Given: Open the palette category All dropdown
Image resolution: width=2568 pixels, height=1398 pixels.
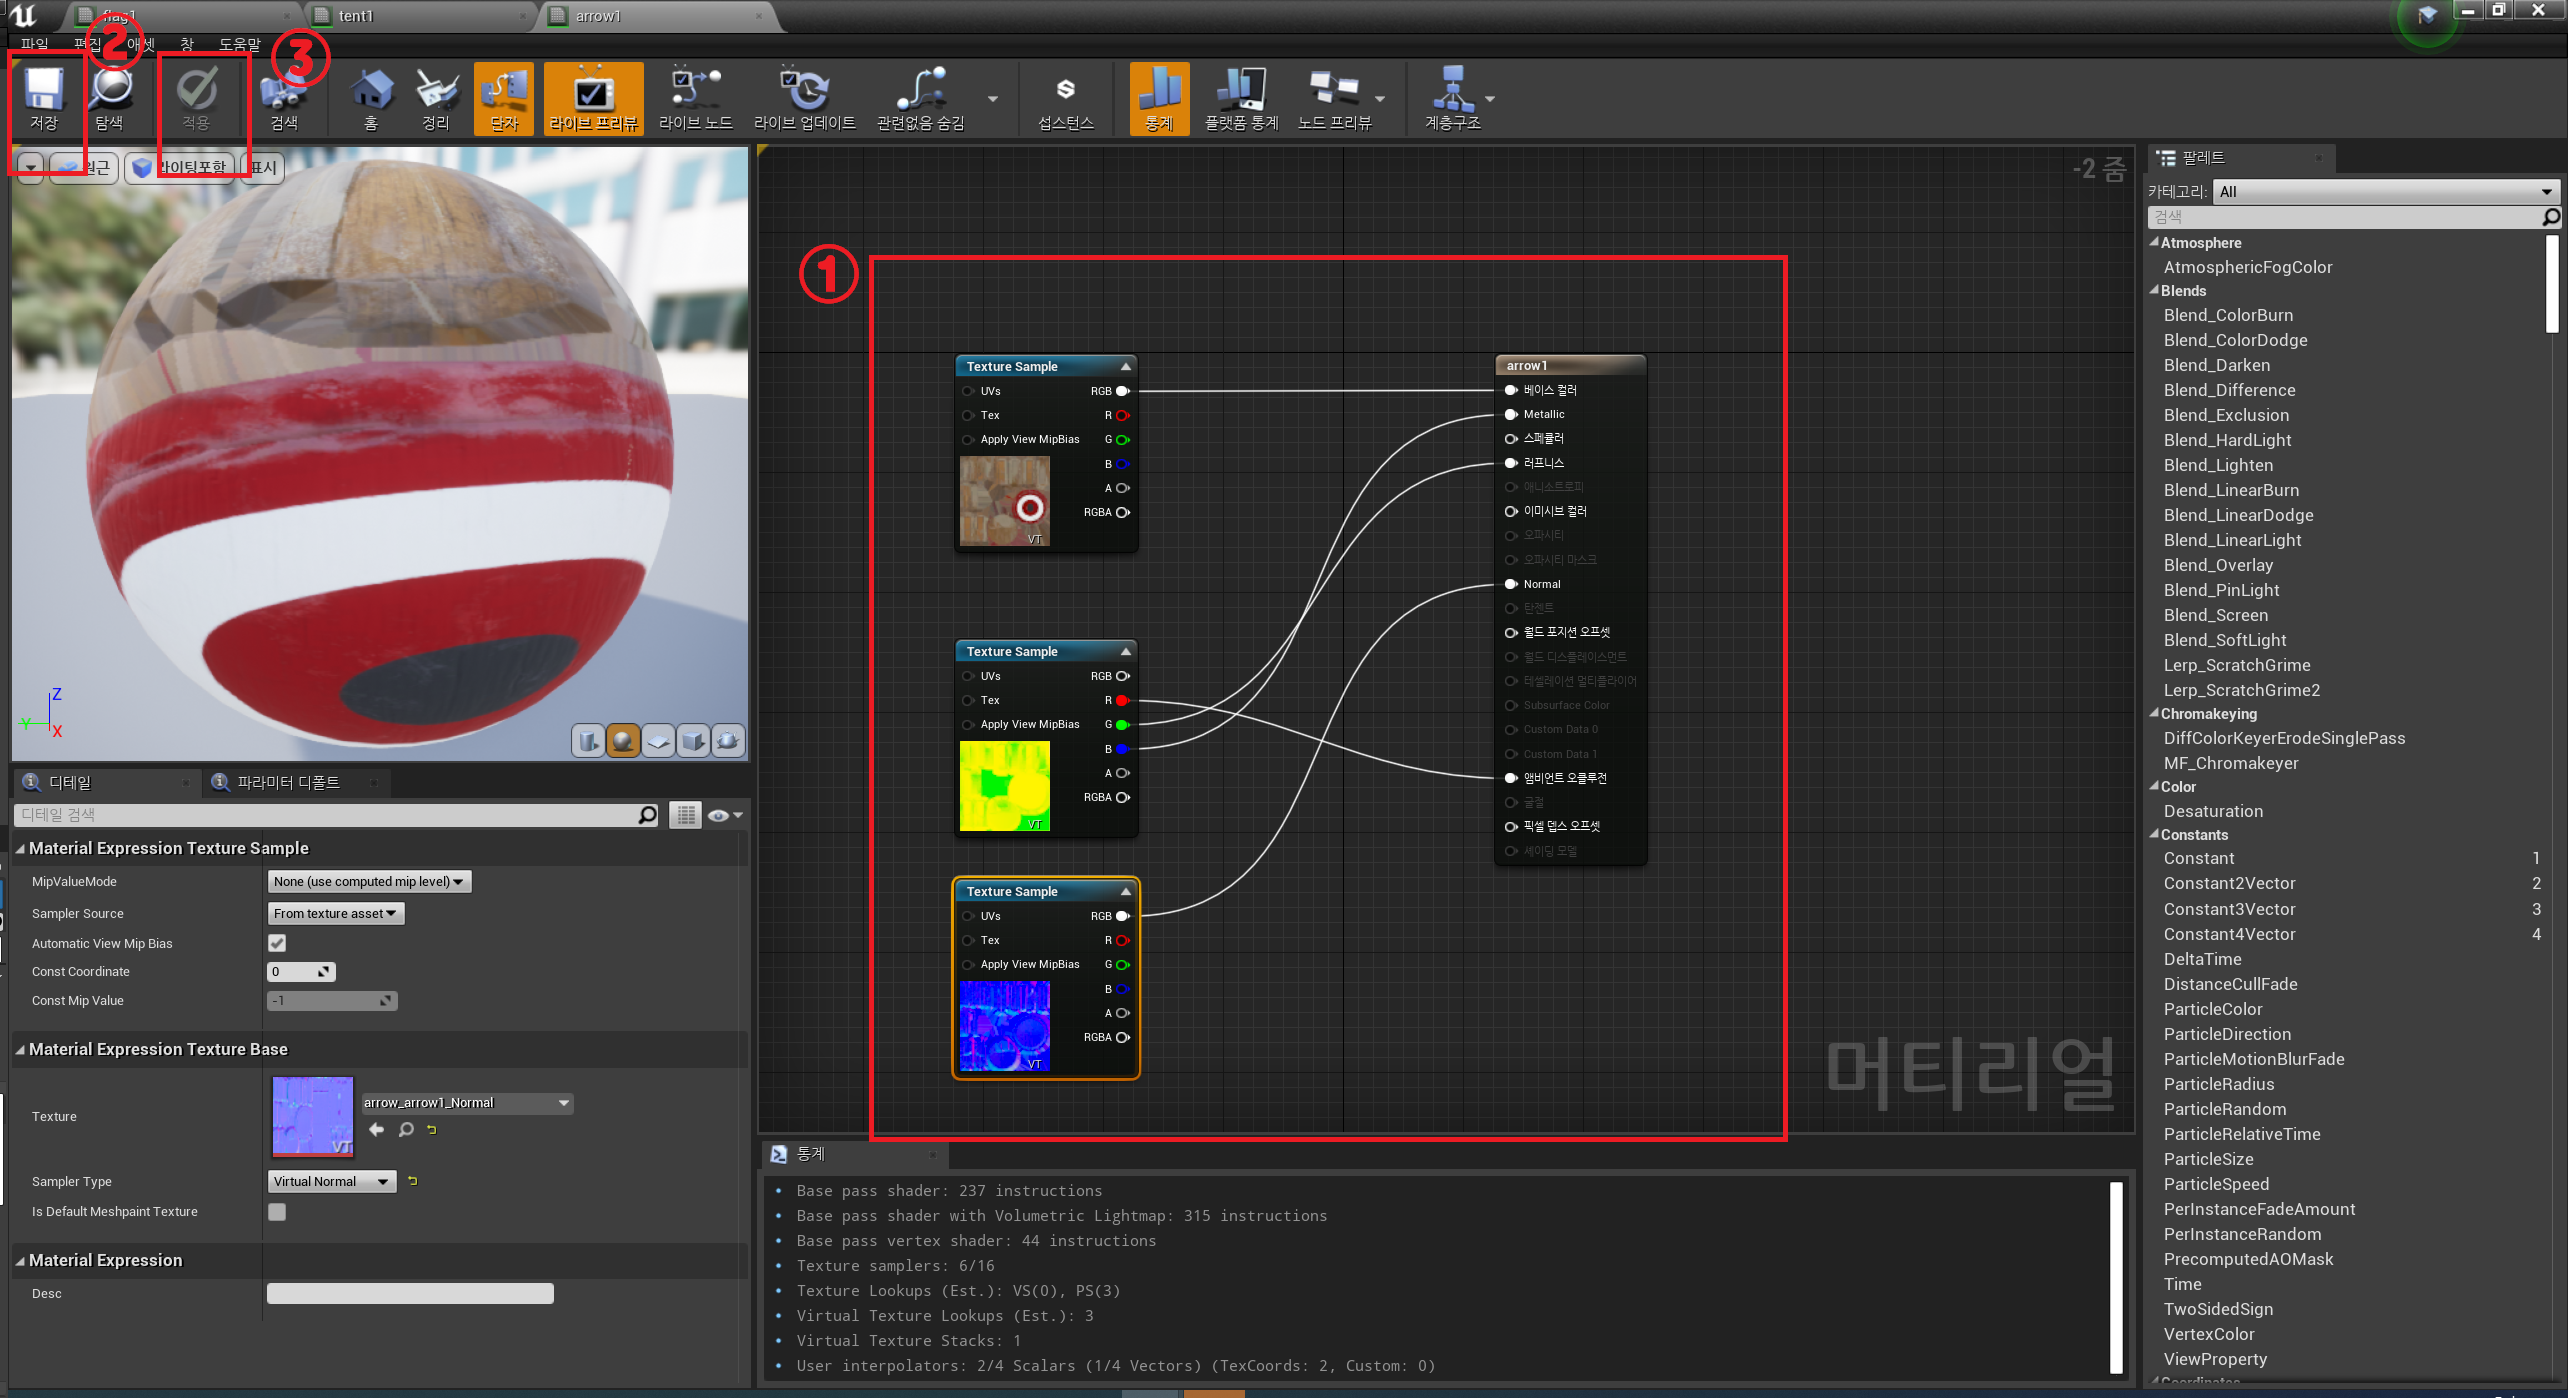Looking at the screenshot, I should 2385,191.
